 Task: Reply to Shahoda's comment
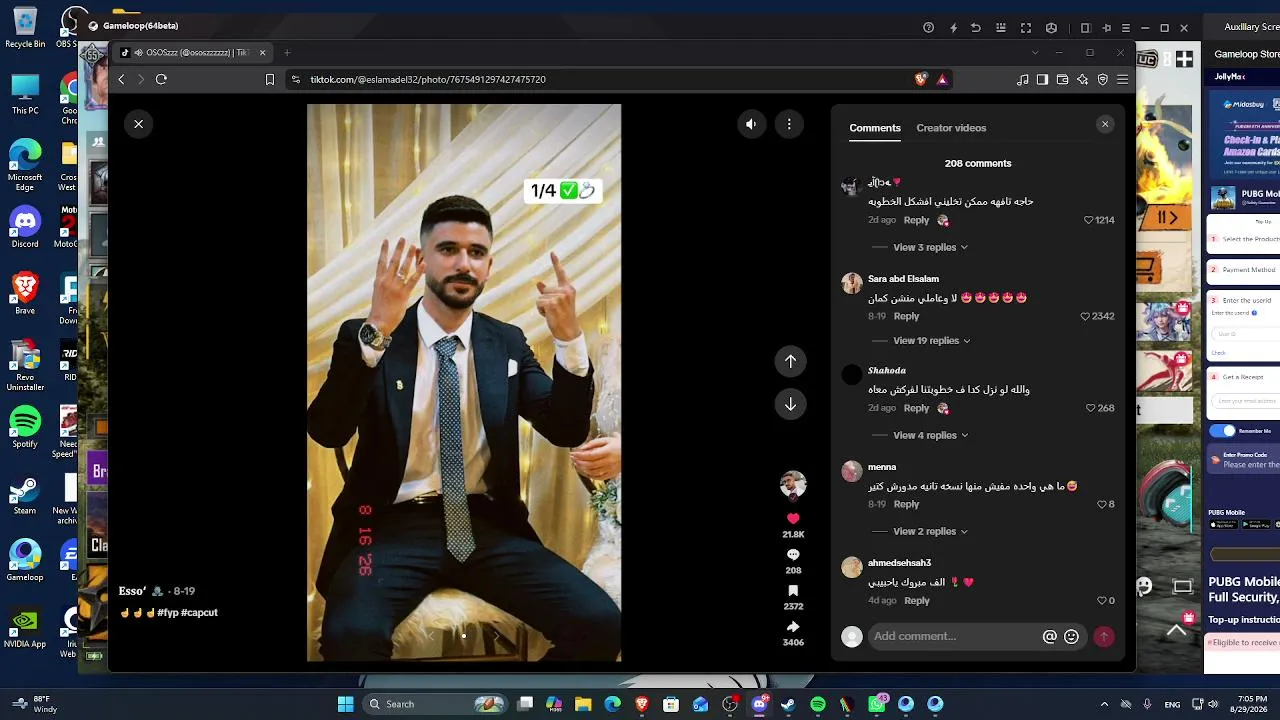pyautogui.click(x=916, y=408)
